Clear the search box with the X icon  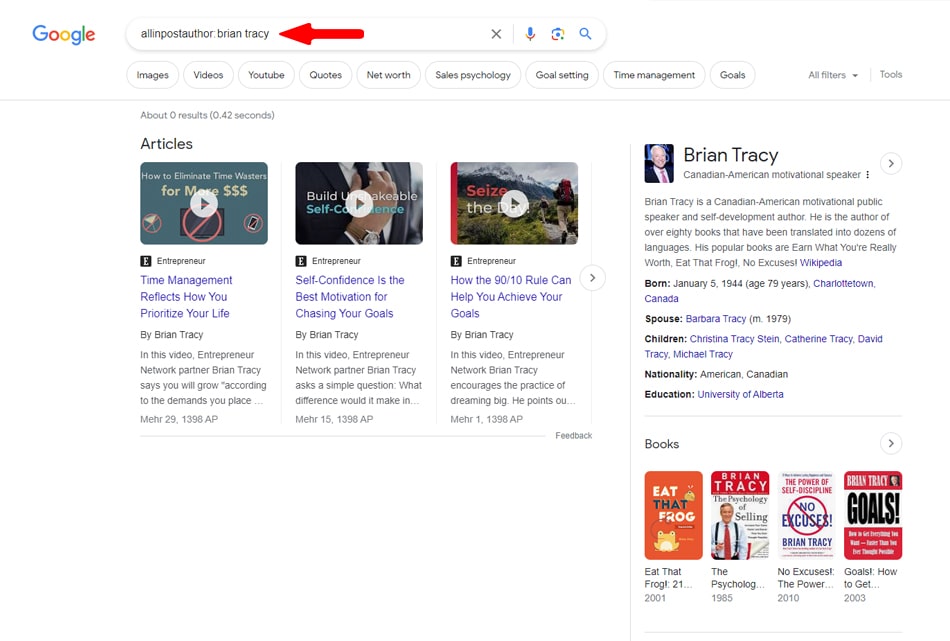pyautogui.click(x=496, y=34)
